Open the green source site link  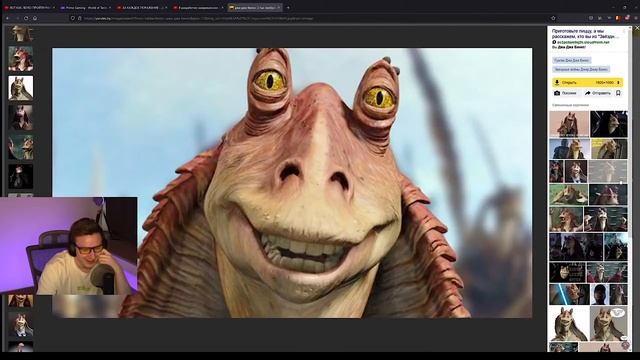coord(583,42)
